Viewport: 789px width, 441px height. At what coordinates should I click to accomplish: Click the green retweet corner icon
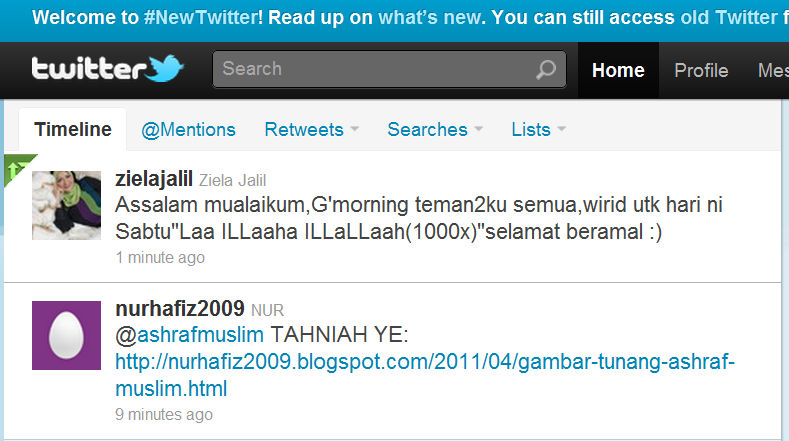coord(17,168)
